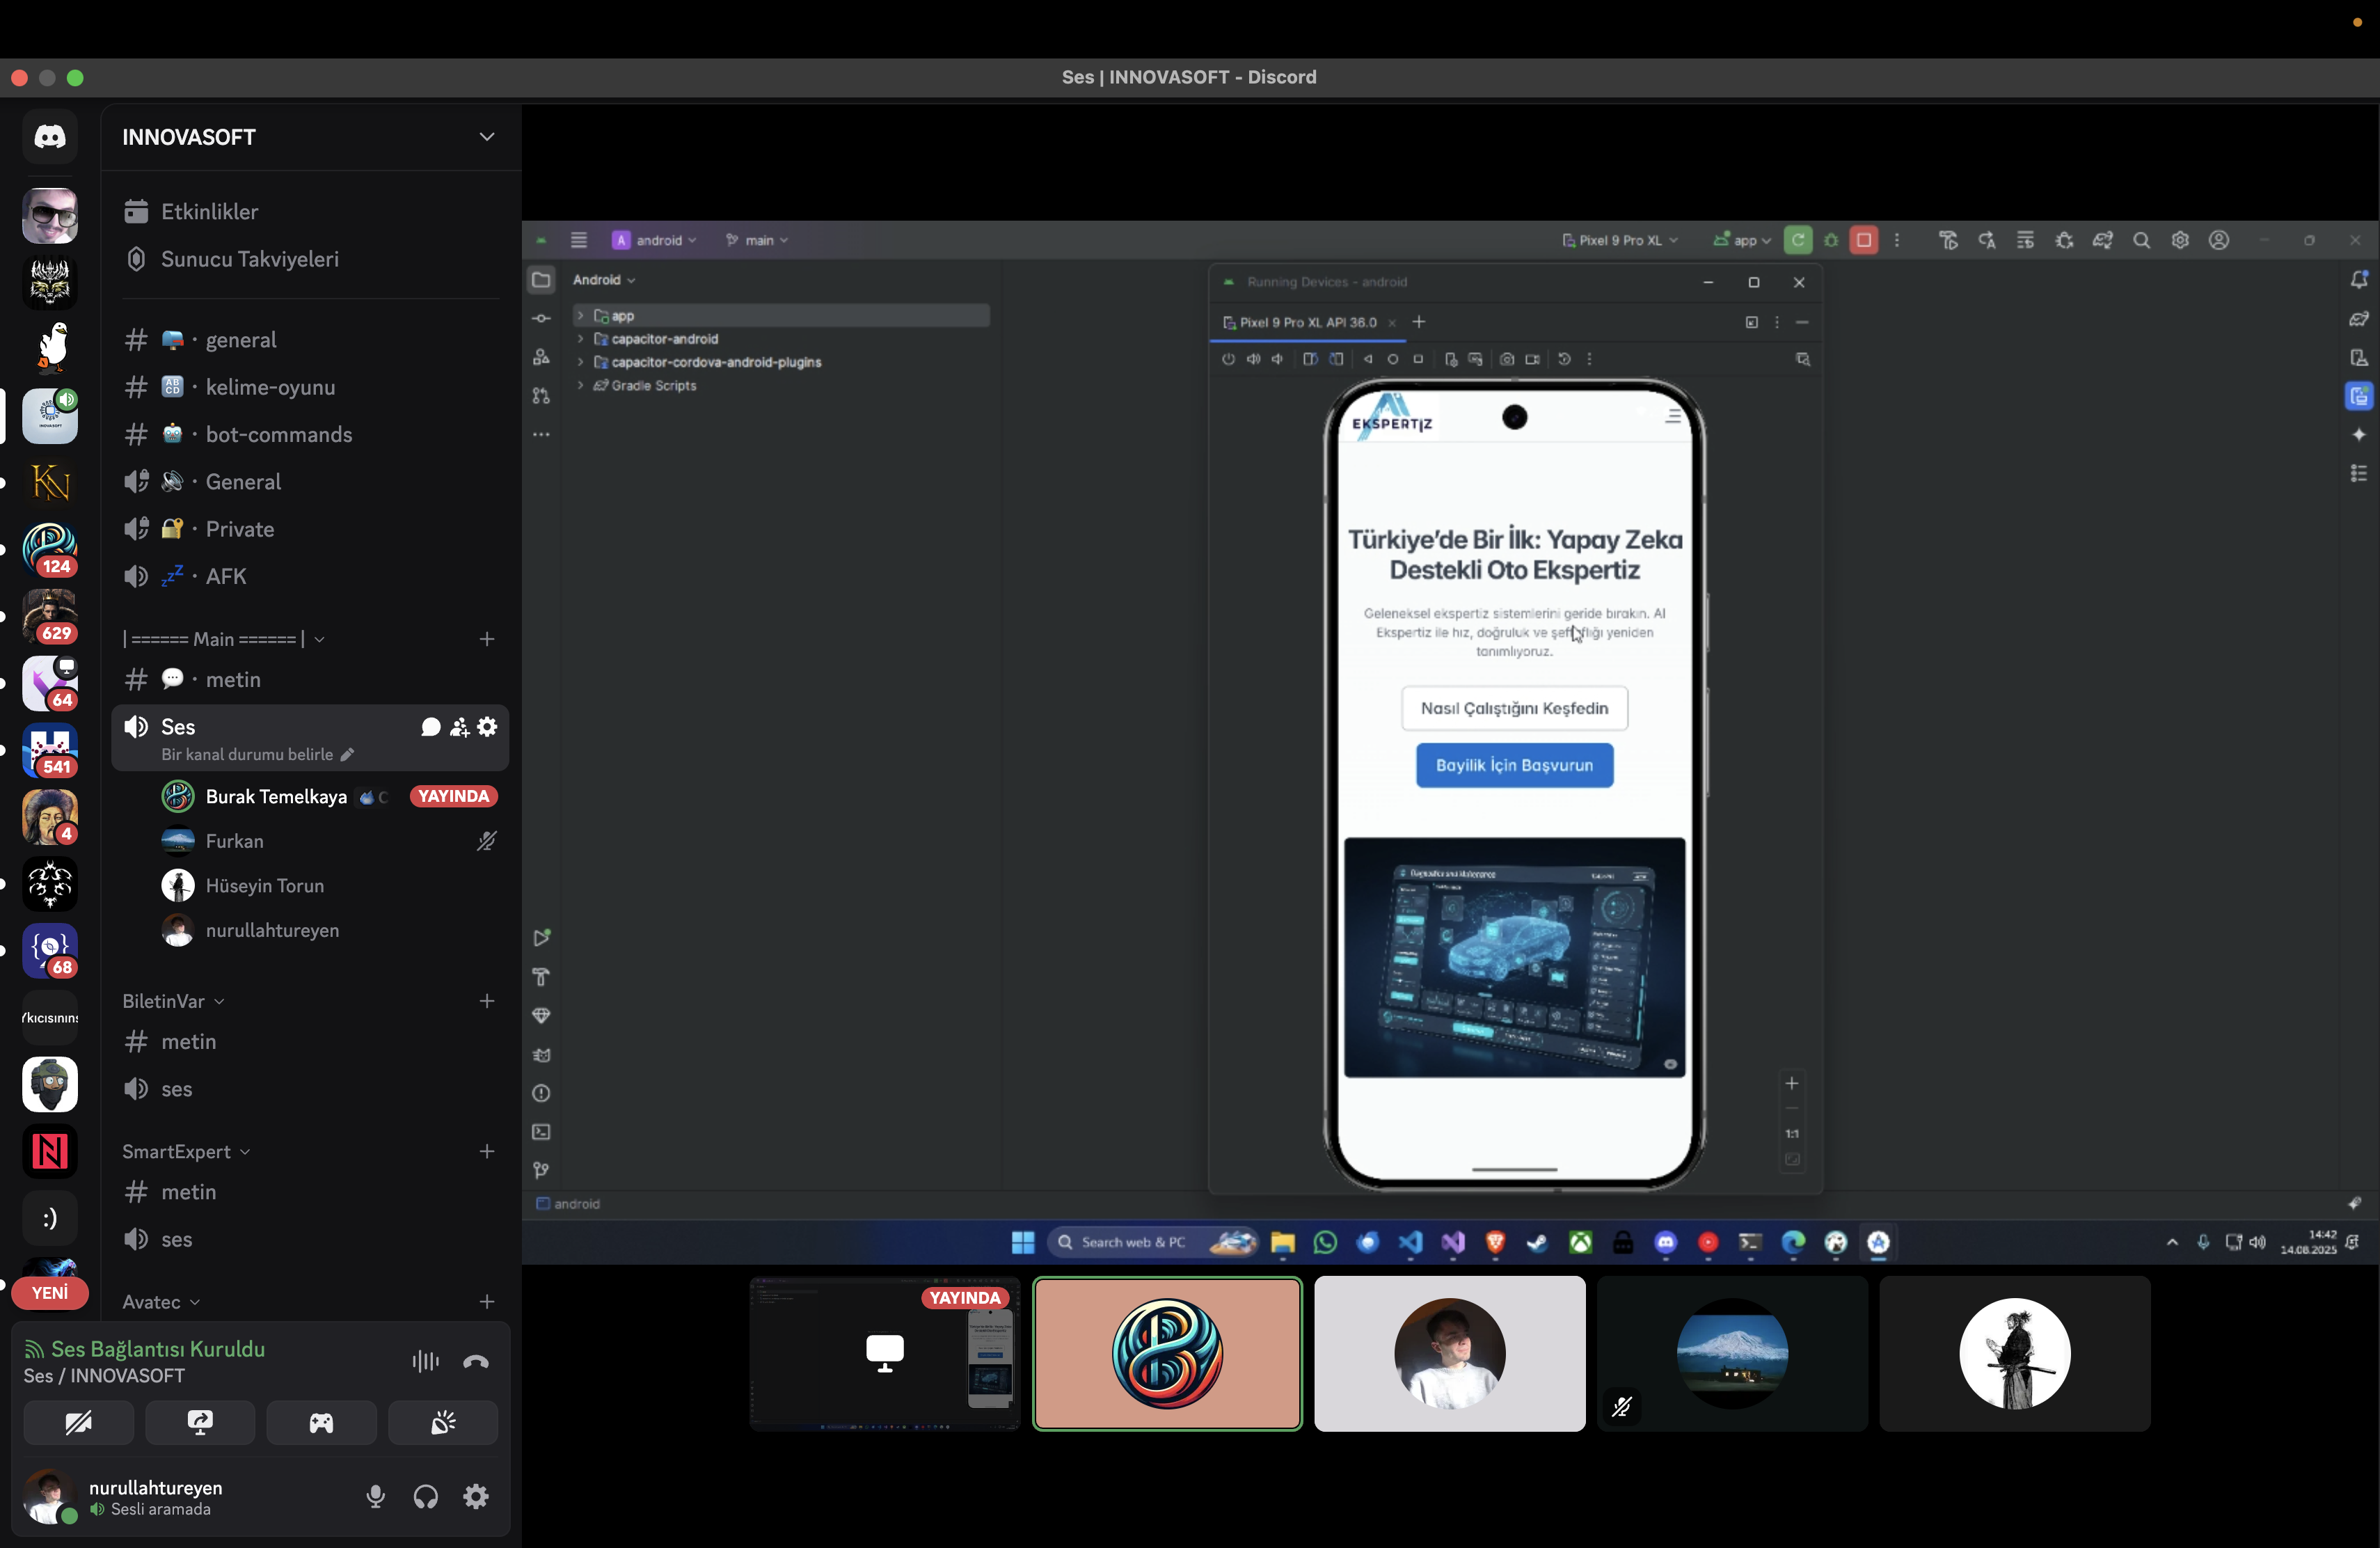Open the soundboard button
This screenshot has height=1548, width=2380.
click(x=443, y=1422)
